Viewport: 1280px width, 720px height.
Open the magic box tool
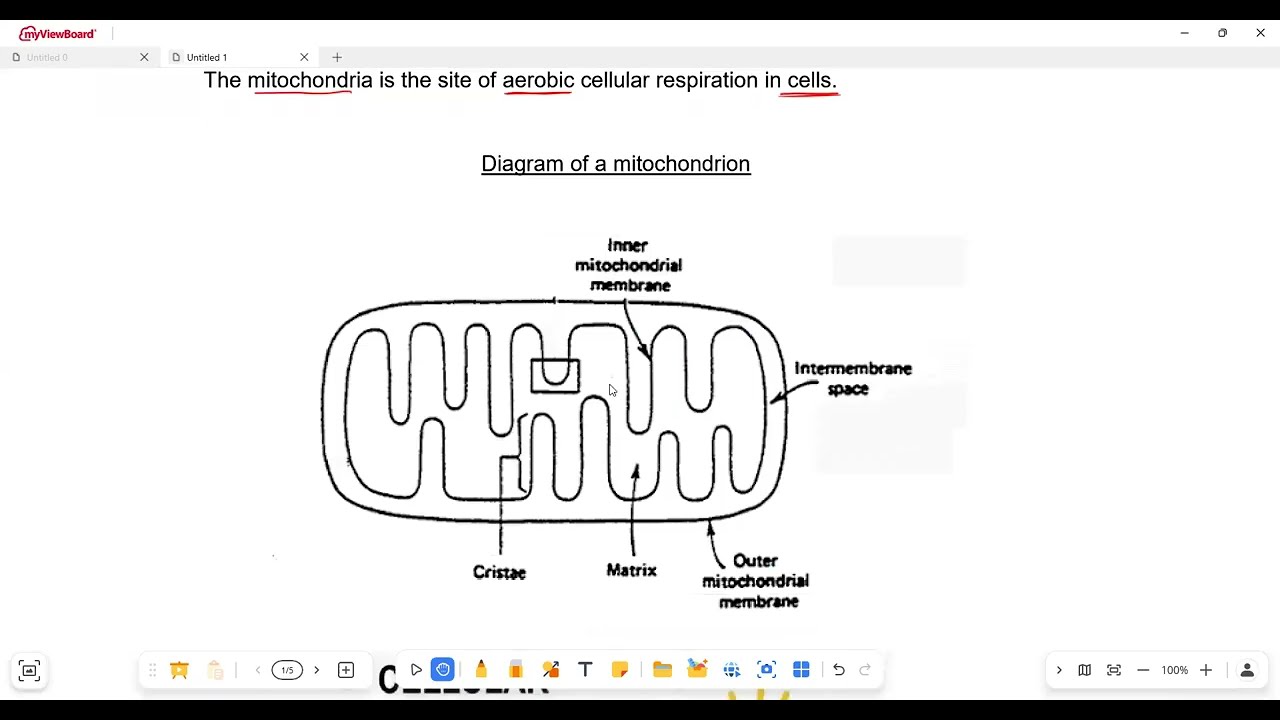click(x=697, y=670)
